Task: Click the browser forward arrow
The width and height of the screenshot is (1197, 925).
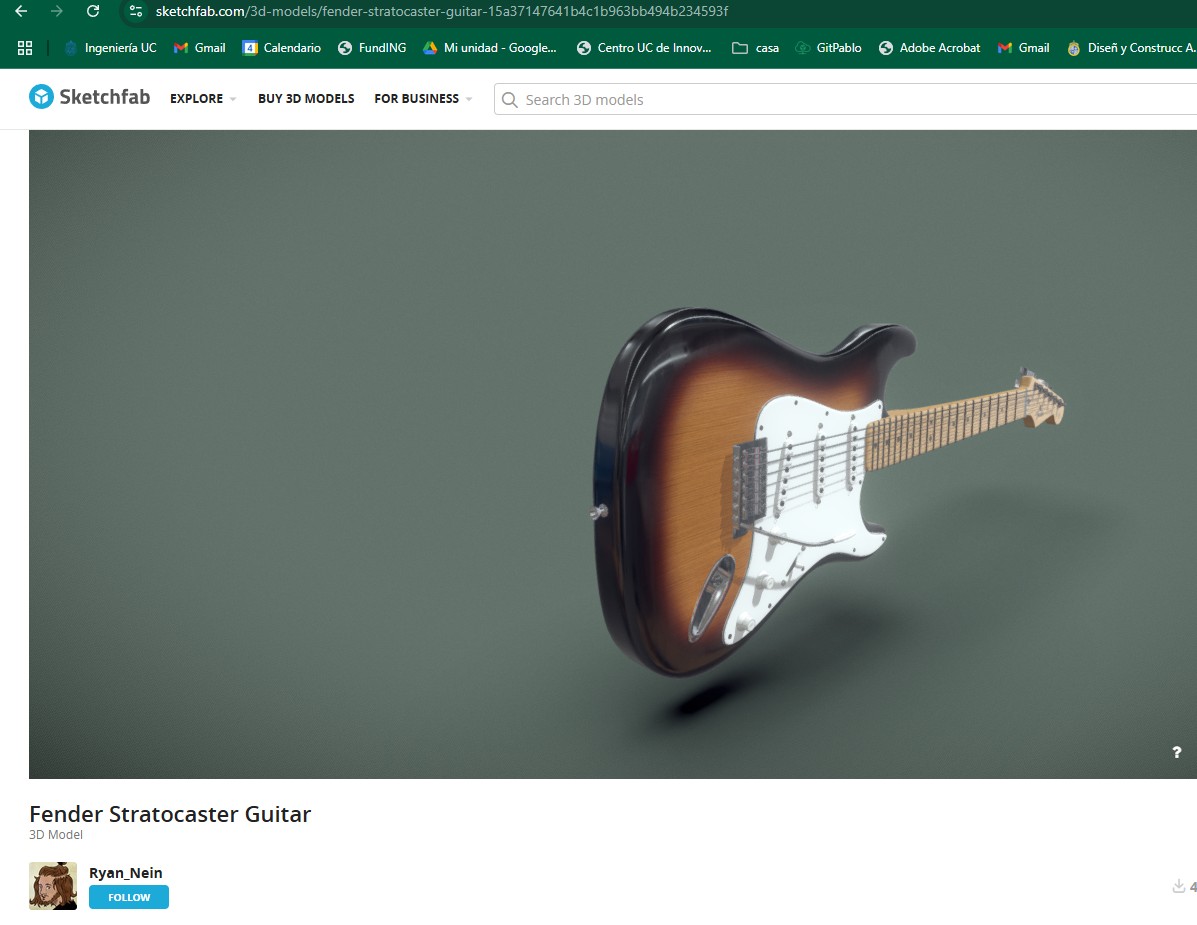Action: (x=56, y=11)
